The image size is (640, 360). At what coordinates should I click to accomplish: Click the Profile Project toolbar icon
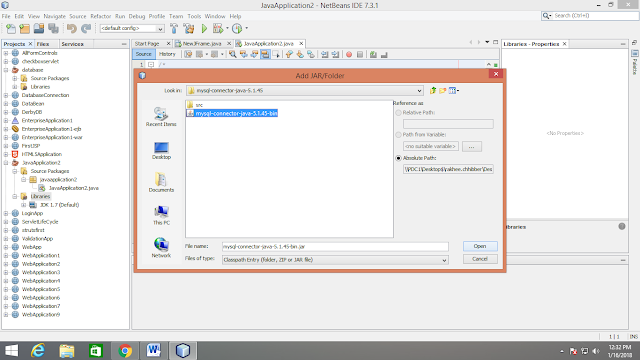point(237,29)
